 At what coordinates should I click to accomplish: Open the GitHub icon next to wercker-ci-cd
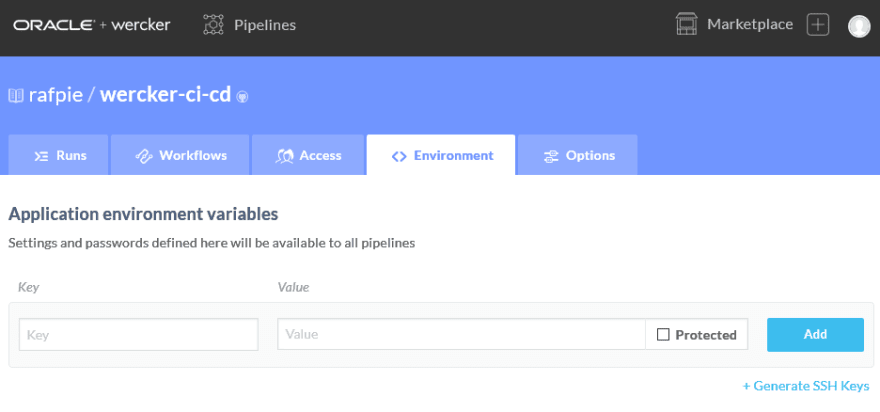[242, 97]
